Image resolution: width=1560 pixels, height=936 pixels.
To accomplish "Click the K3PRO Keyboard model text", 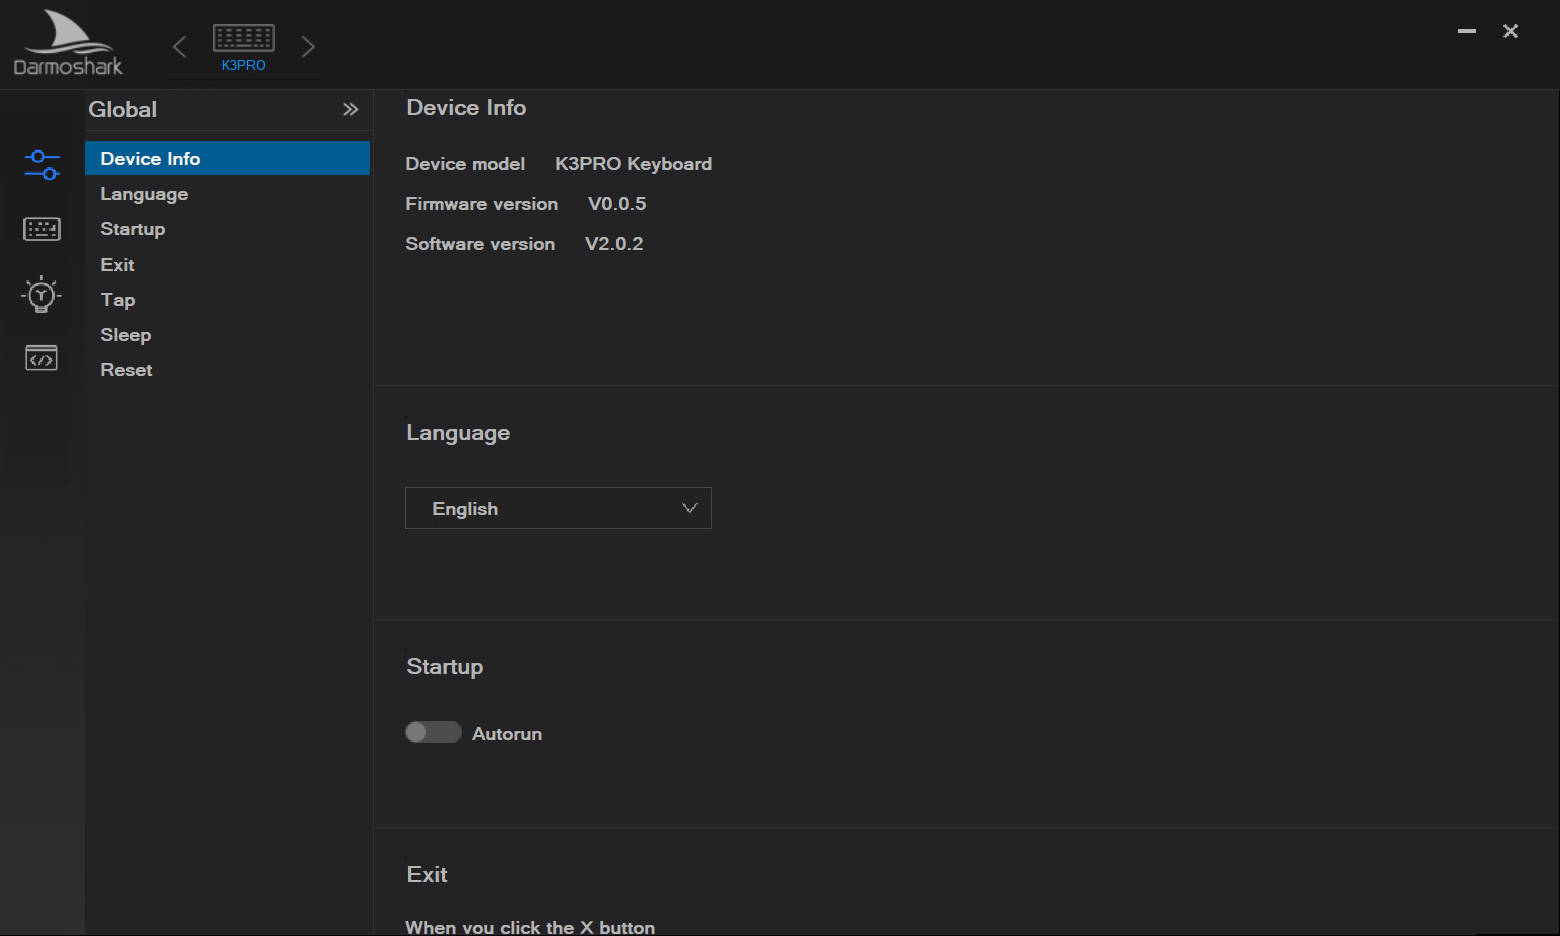I will [x=633, y=163].
